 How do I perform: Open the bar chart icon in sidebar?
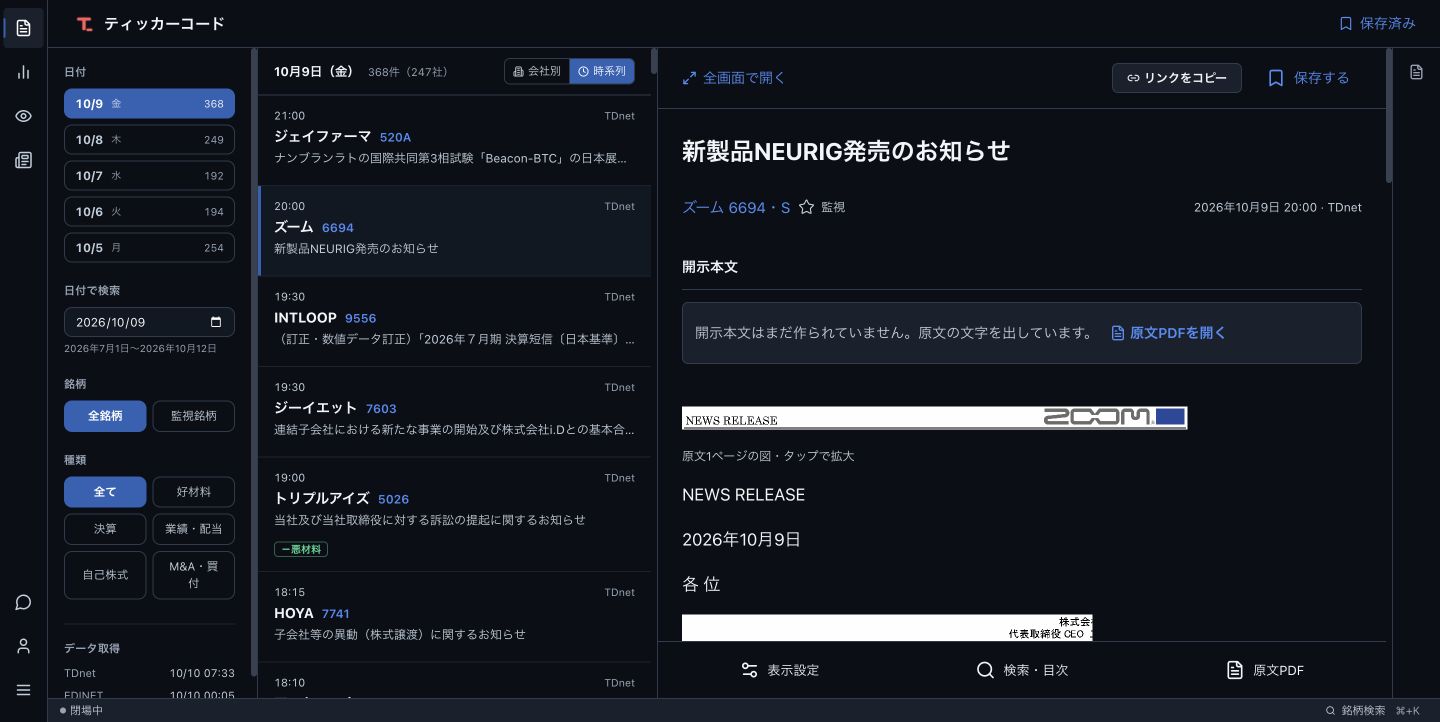pos(24,72)
